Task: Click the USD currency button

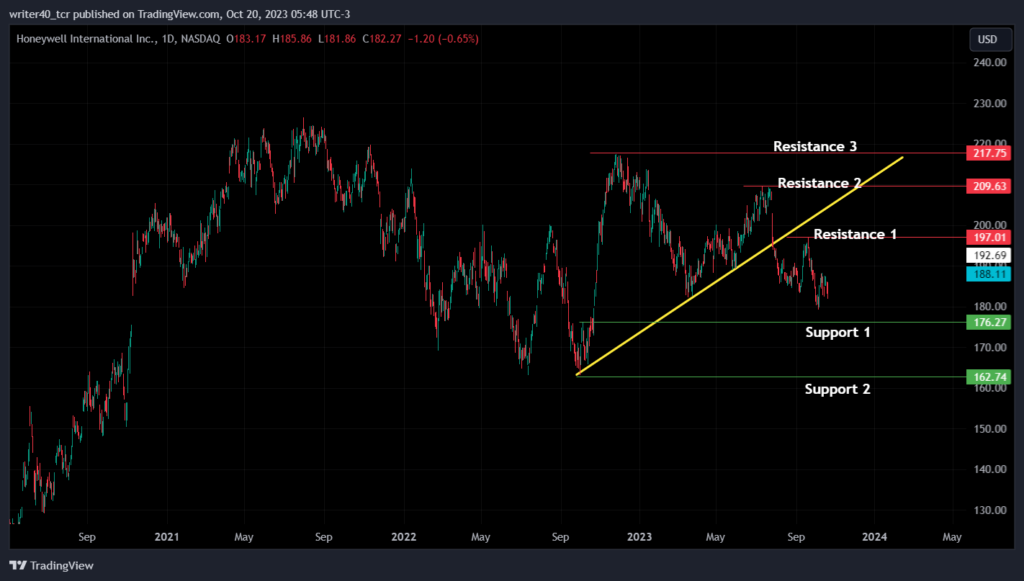Action: (x=990, y=39)
